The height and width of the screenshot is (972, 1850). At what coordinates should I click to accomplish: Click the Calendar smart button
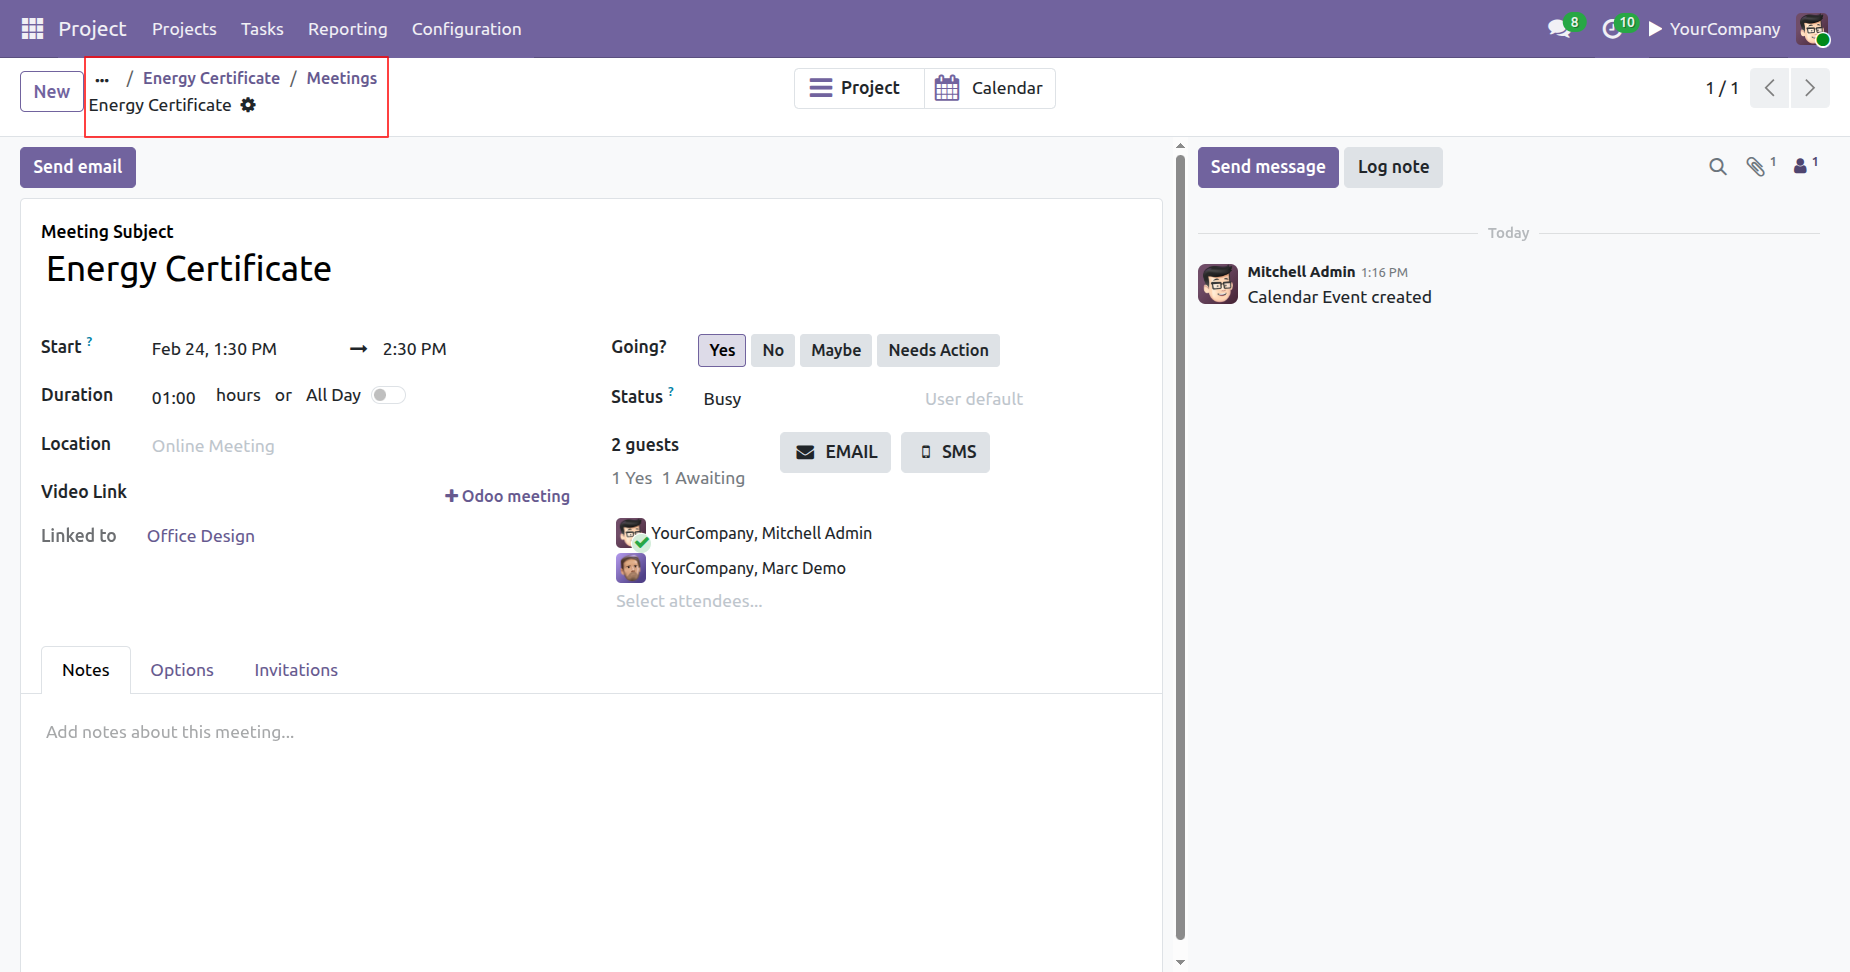(x=990, y=88)
